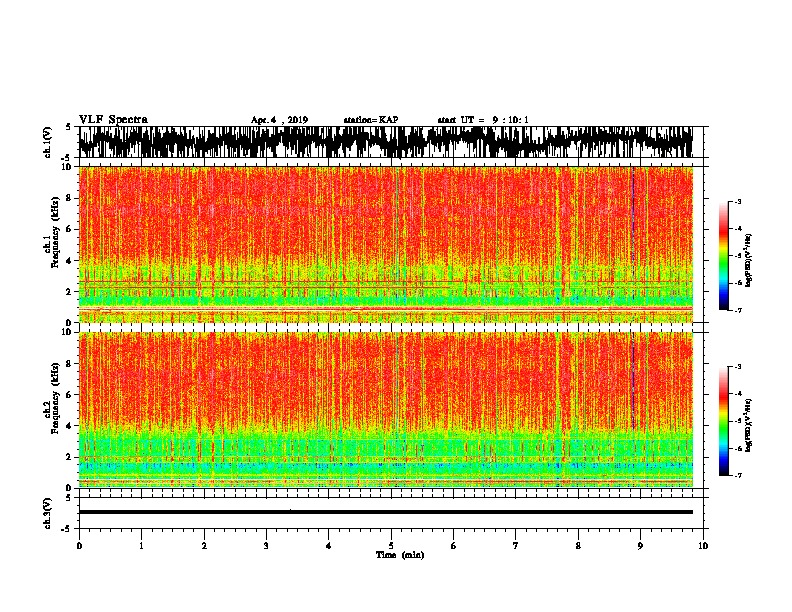This screenshot has height=612, width=792.
Task: Click the time axis tick label "6"
Action: click(x=454, y=546)
